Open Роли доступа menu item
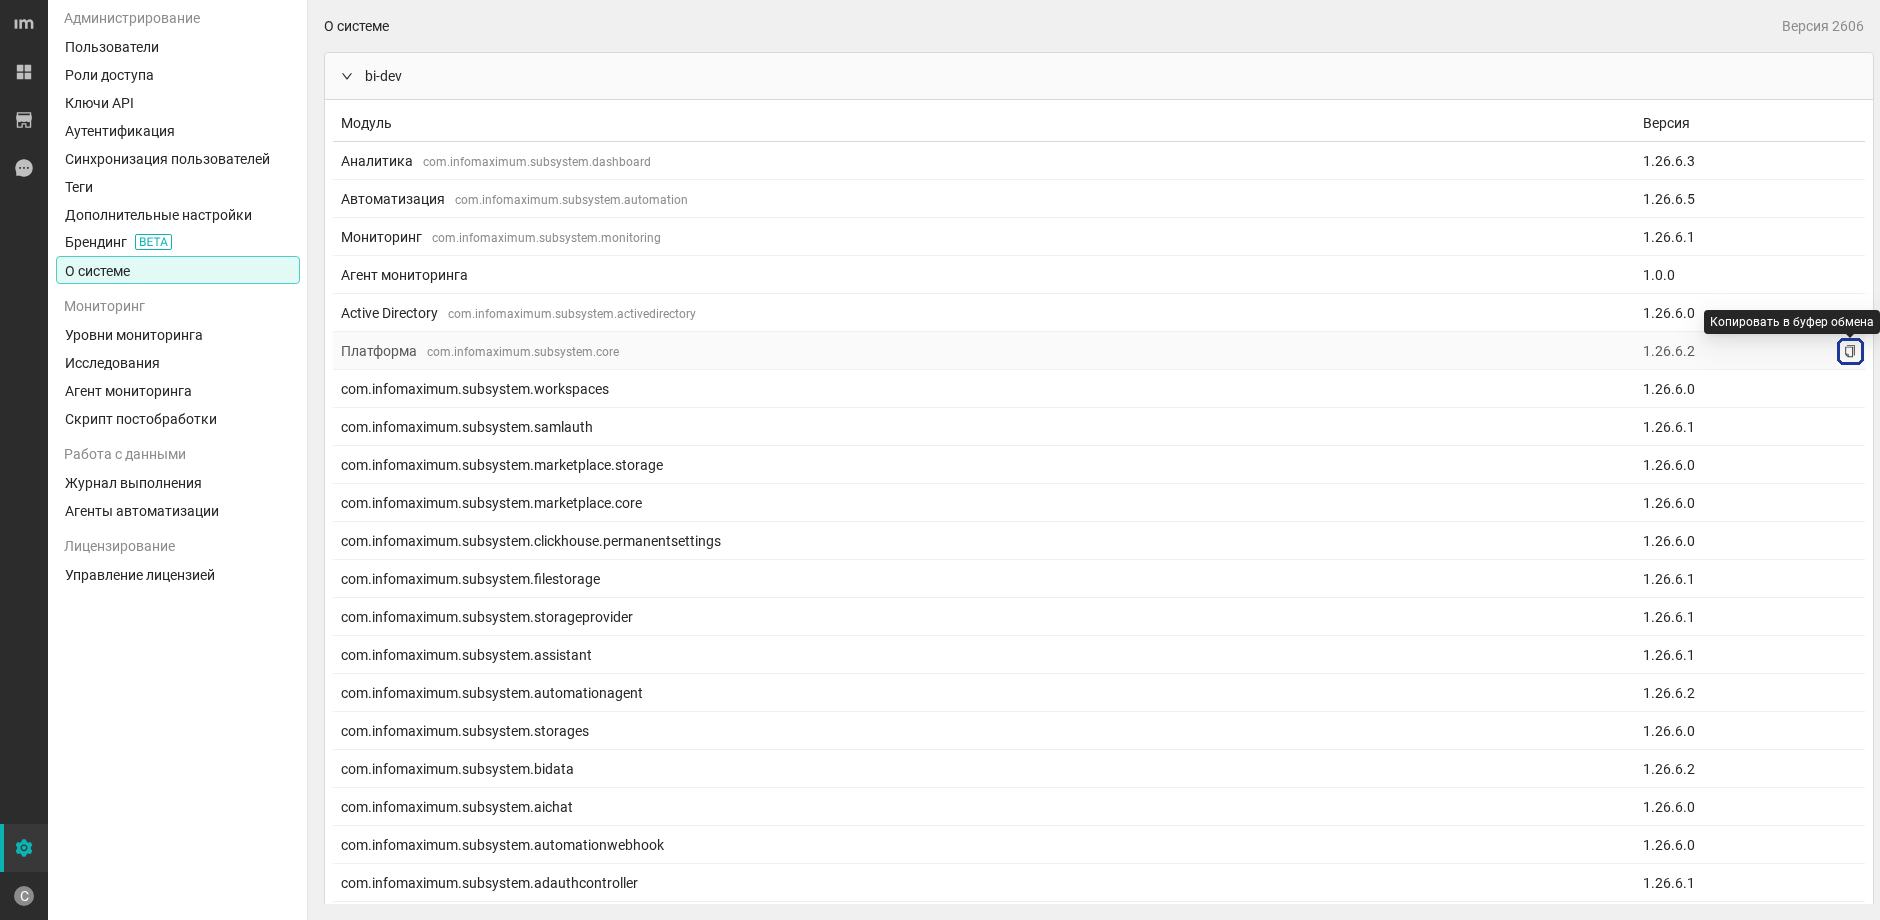 coord(178,75)
